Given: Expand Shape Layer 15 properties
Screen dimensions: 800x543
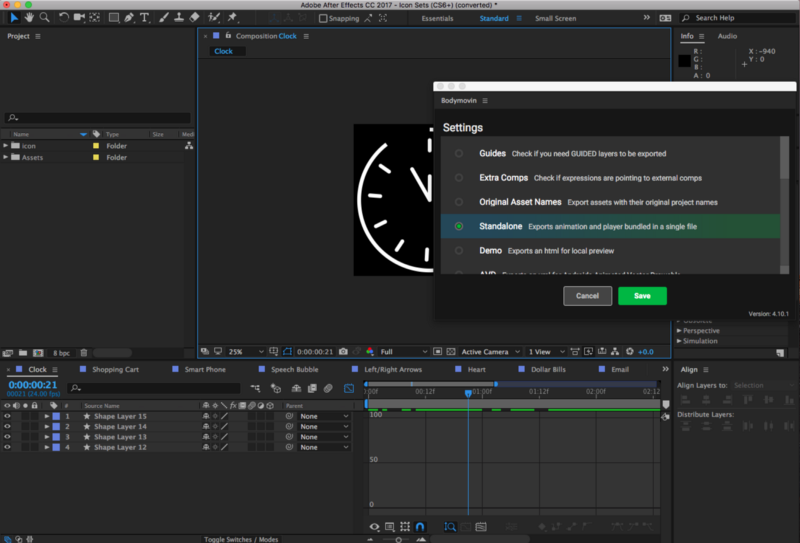Looking at the screenshot, I should (x=46, y=416).
